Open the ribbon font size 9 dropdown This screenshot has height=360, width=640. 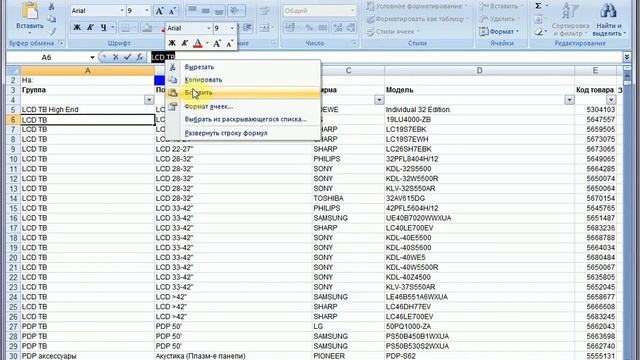pyautogui.click(x=147, y=11)
